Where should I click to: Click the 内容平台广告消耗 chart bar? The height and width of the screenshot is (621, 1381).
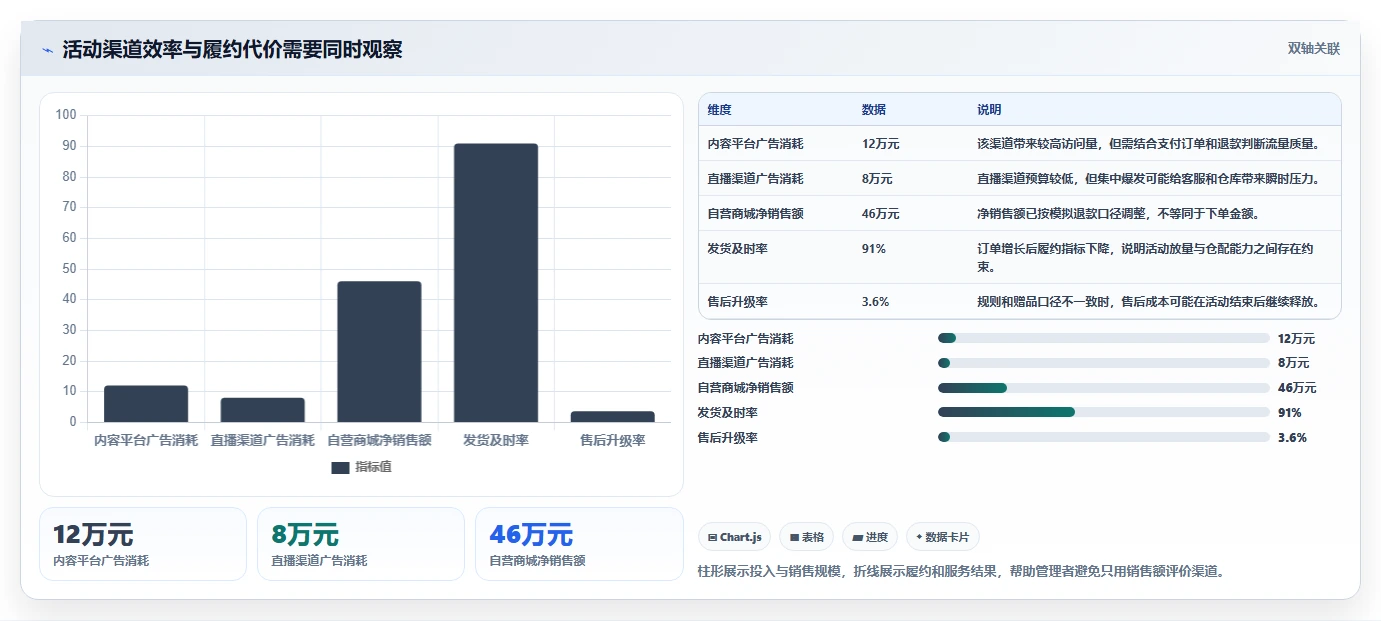(x=146, y=404)
